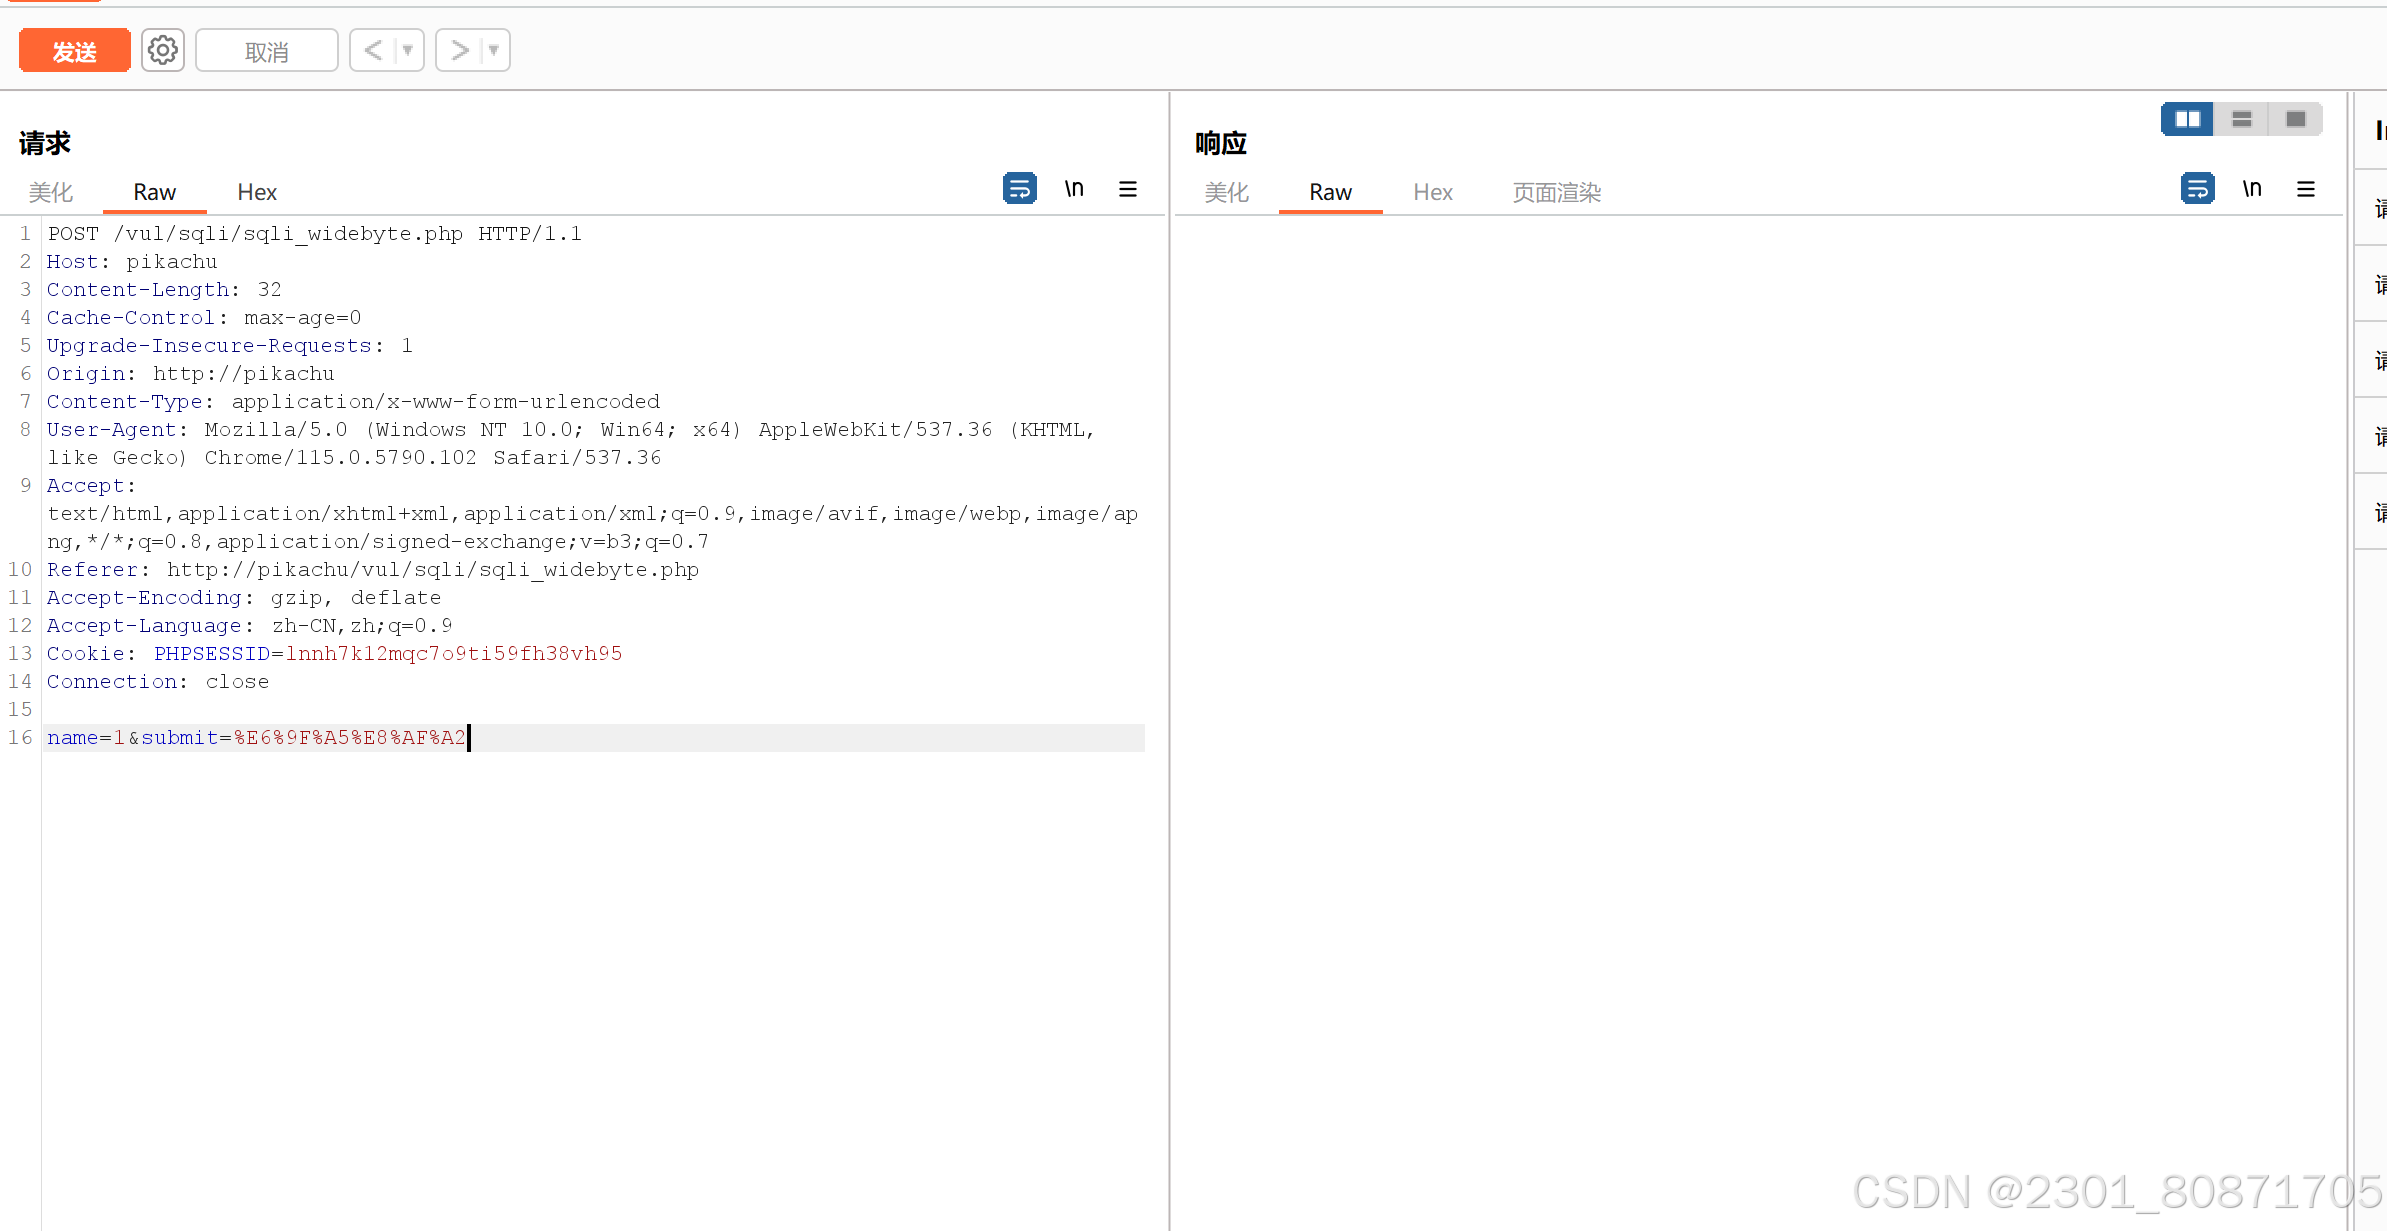2387x1231 pixels.
Task: Toggle word wrap in request panel
Action: coord(1019,188)
